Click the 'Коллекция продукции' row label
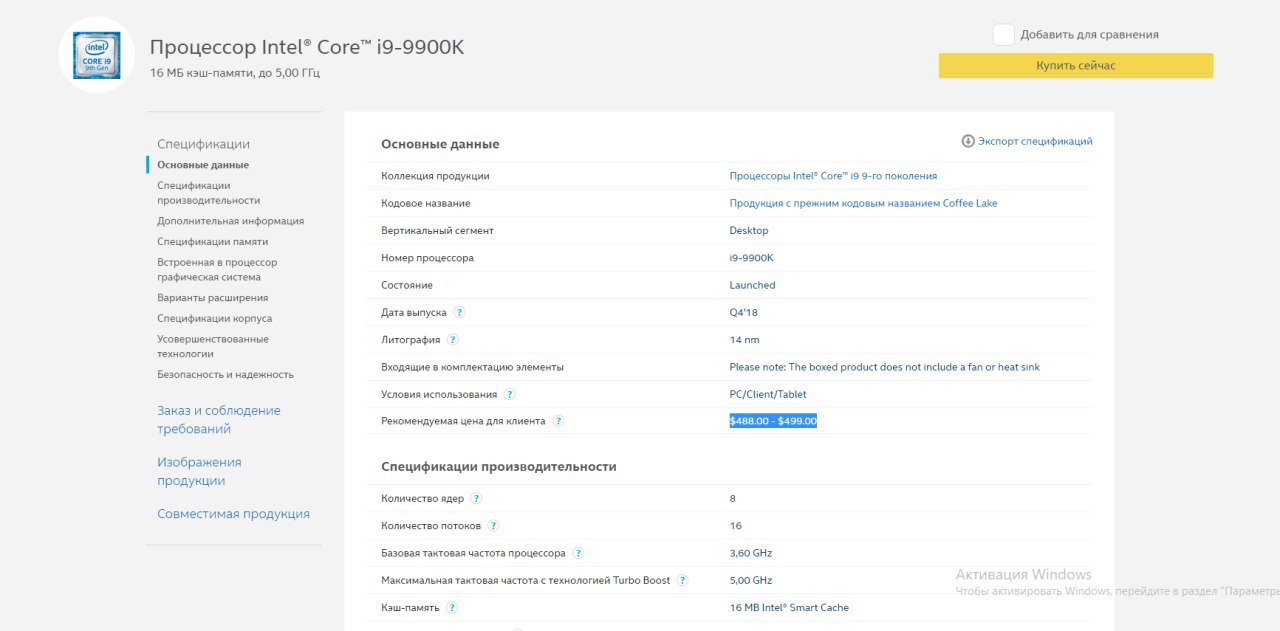 [x=435, y=176]
